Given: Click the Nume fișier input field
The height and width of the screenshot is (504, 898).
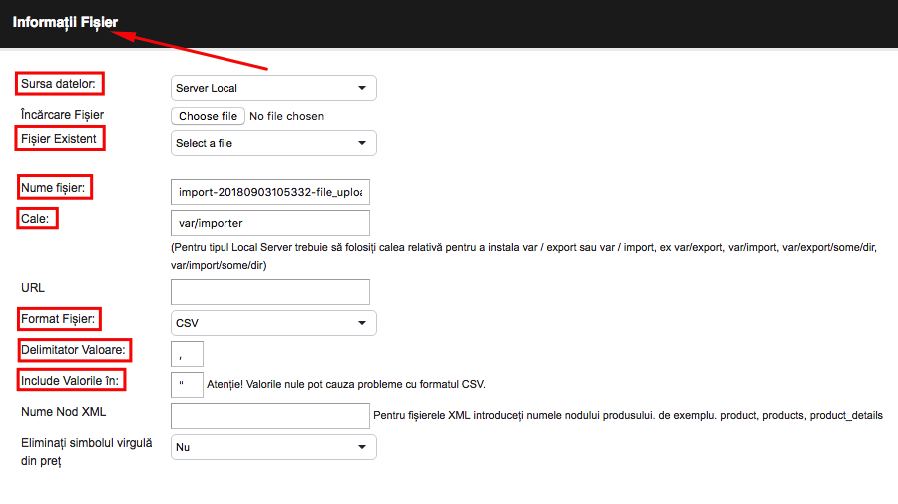Looking at the screenshot, I should click(x=270, y=192).
